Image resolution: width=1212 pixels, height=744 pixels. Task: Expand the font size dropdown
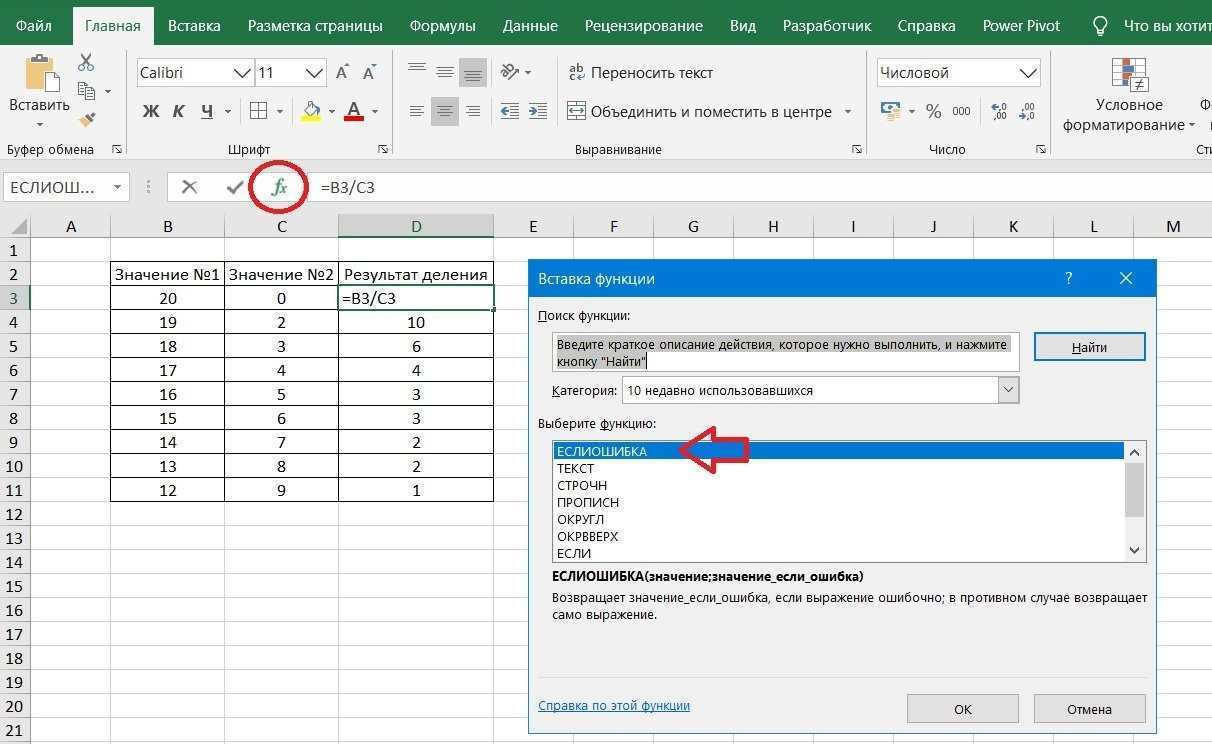pos(315,72)
